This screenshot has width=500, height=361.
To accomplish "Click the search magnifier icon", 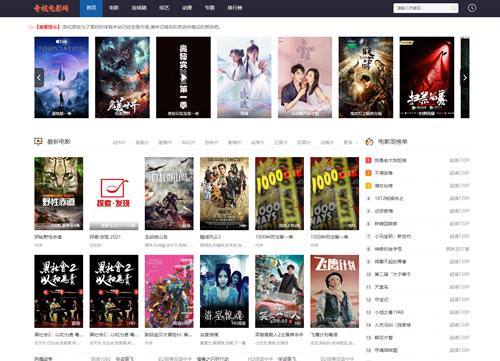I will tap(453, 8).
